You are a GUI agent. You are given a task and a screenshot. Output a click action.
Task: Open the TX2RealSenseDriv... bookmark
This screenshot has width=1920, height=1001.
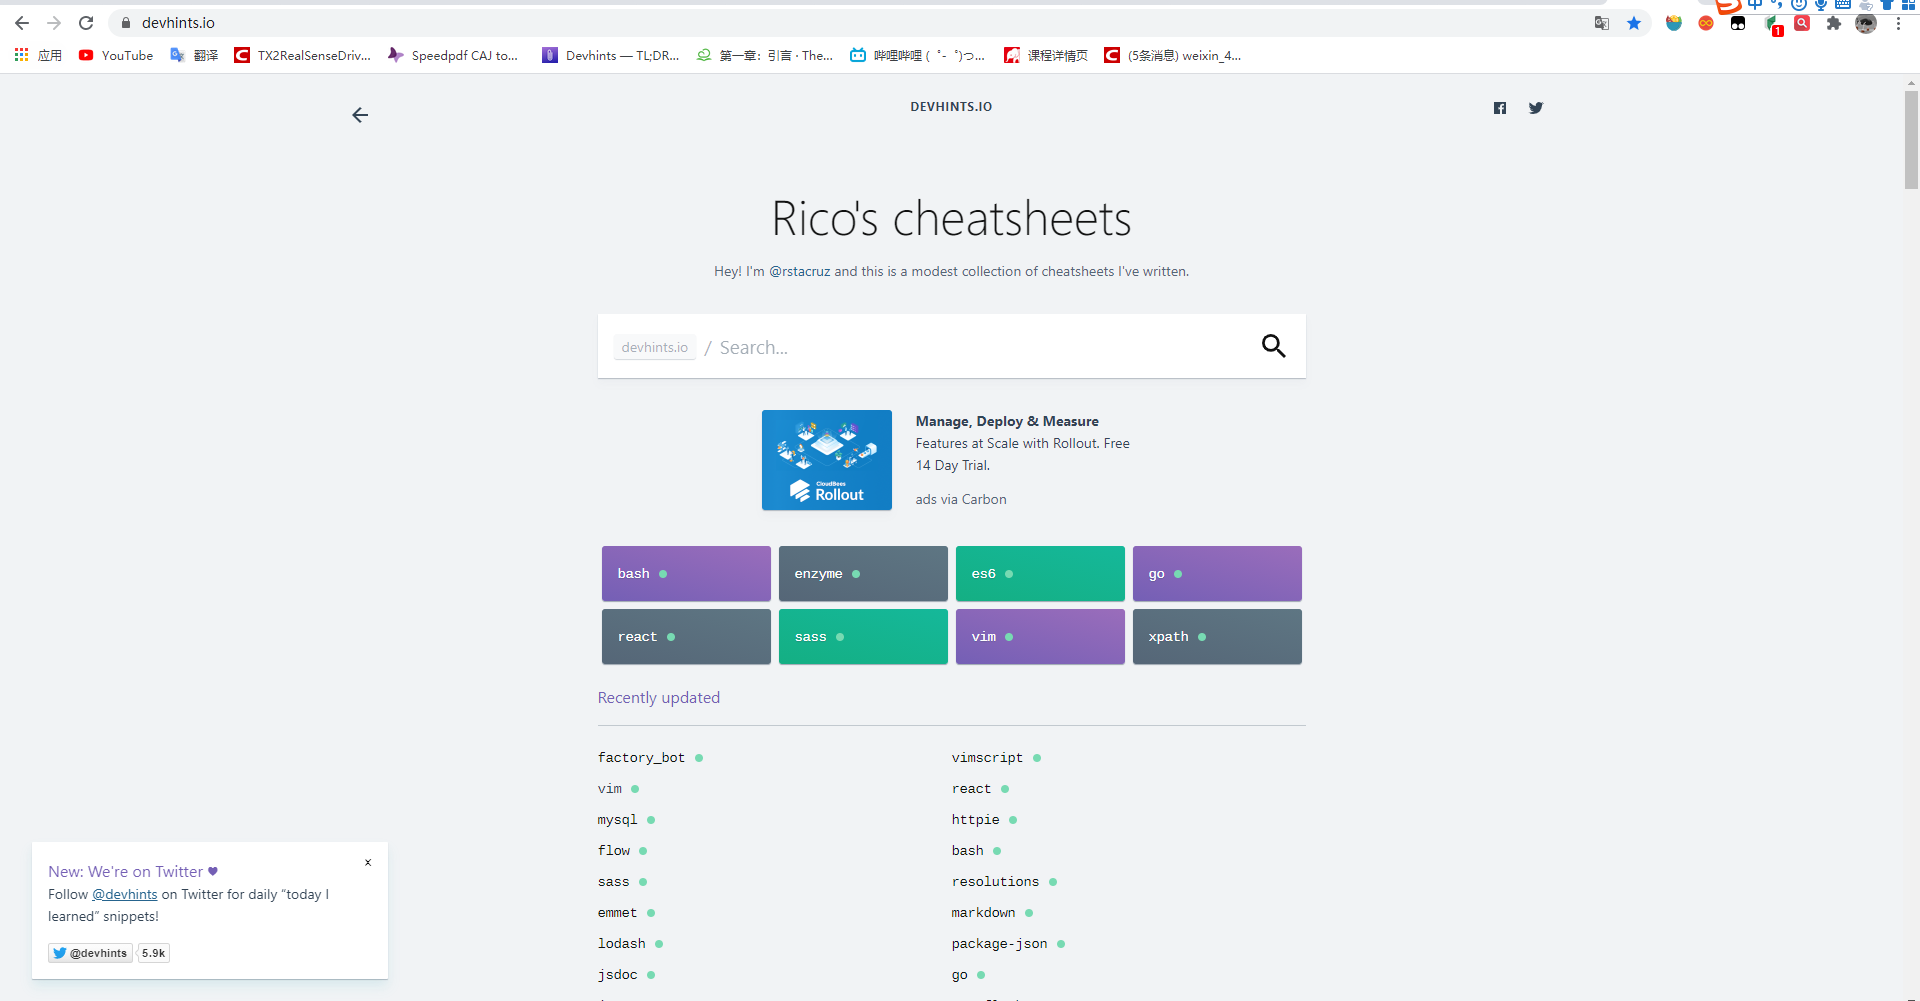[x=302, y=55]
